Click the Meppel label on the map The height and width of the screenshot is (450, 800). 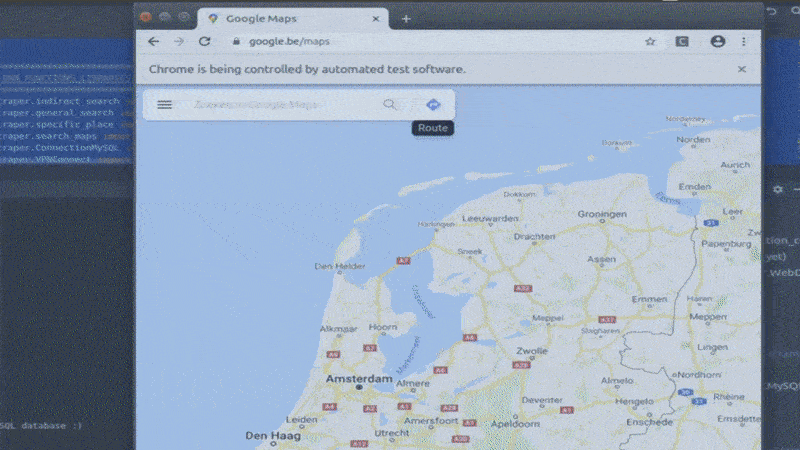tap(547, 318)
